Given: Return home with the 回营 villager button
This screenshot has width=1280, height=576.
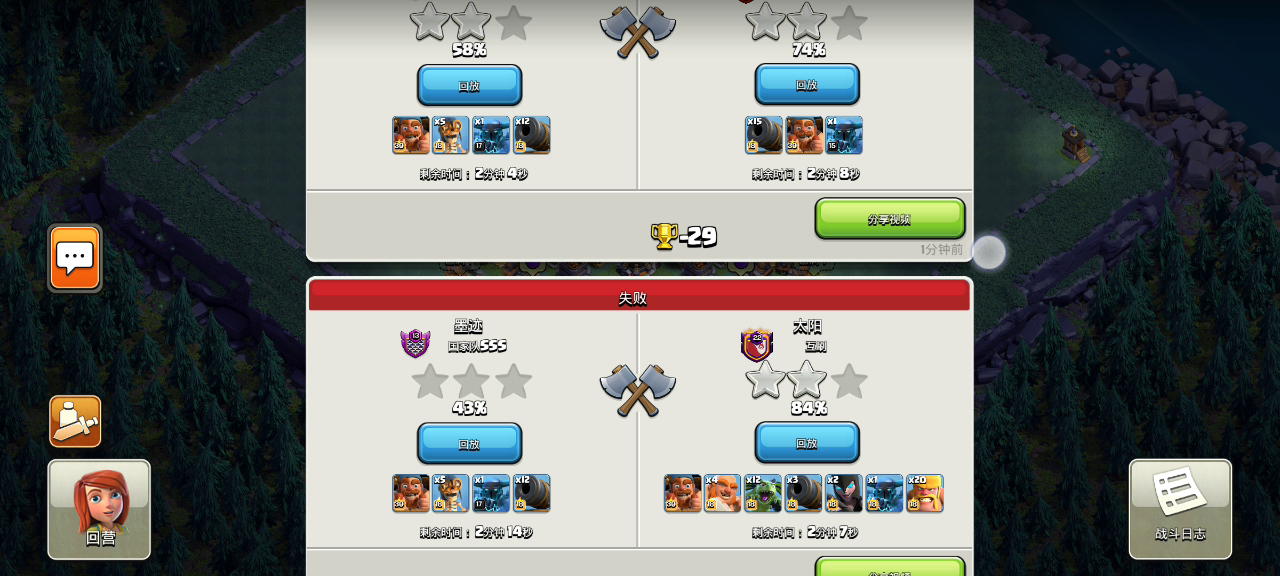Looking at the screenshot, I should click(x=99, y=509).
